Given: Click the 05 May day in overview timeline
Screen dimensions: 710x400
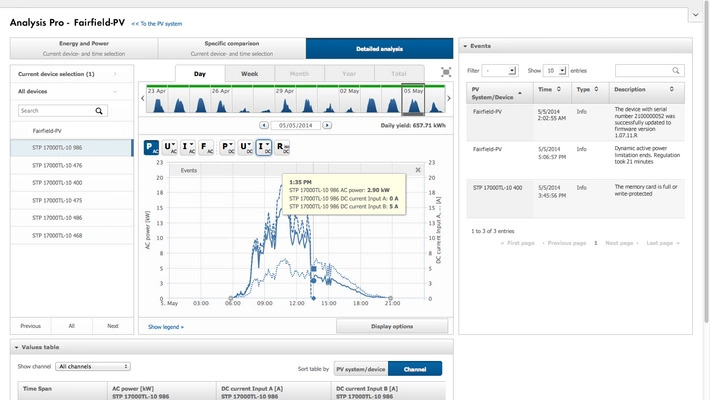Looking at the screenshot, I should (x=413, y=99).
